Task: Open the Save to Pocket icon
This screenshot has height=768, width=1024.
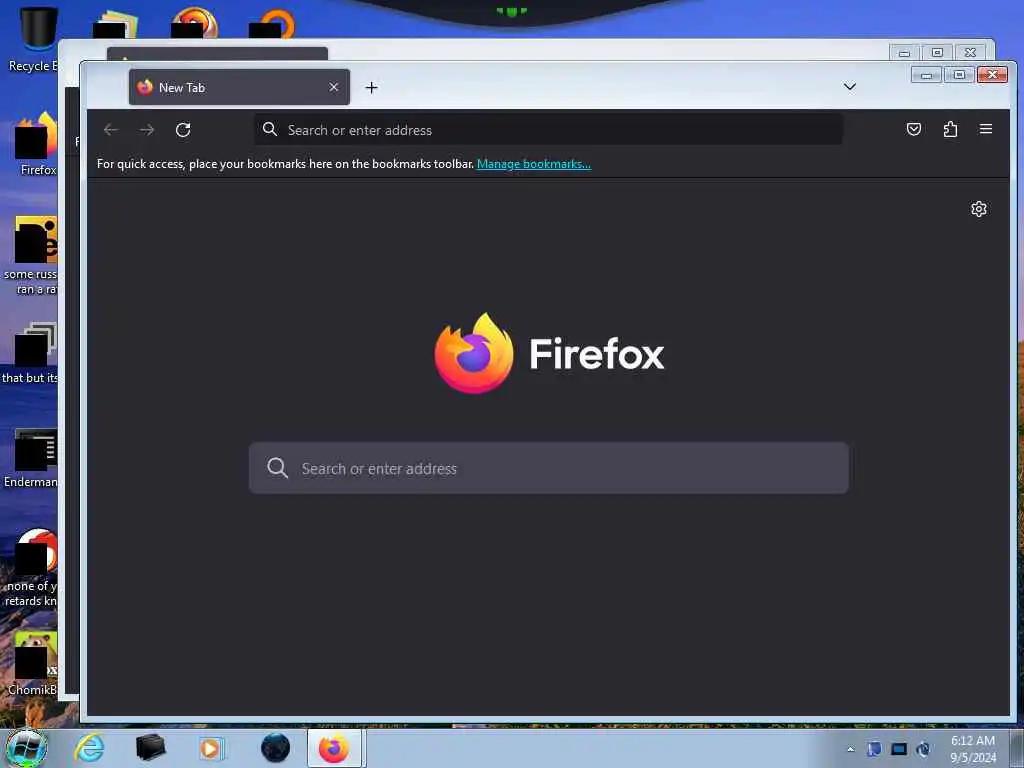Action: tap(914, 129)
